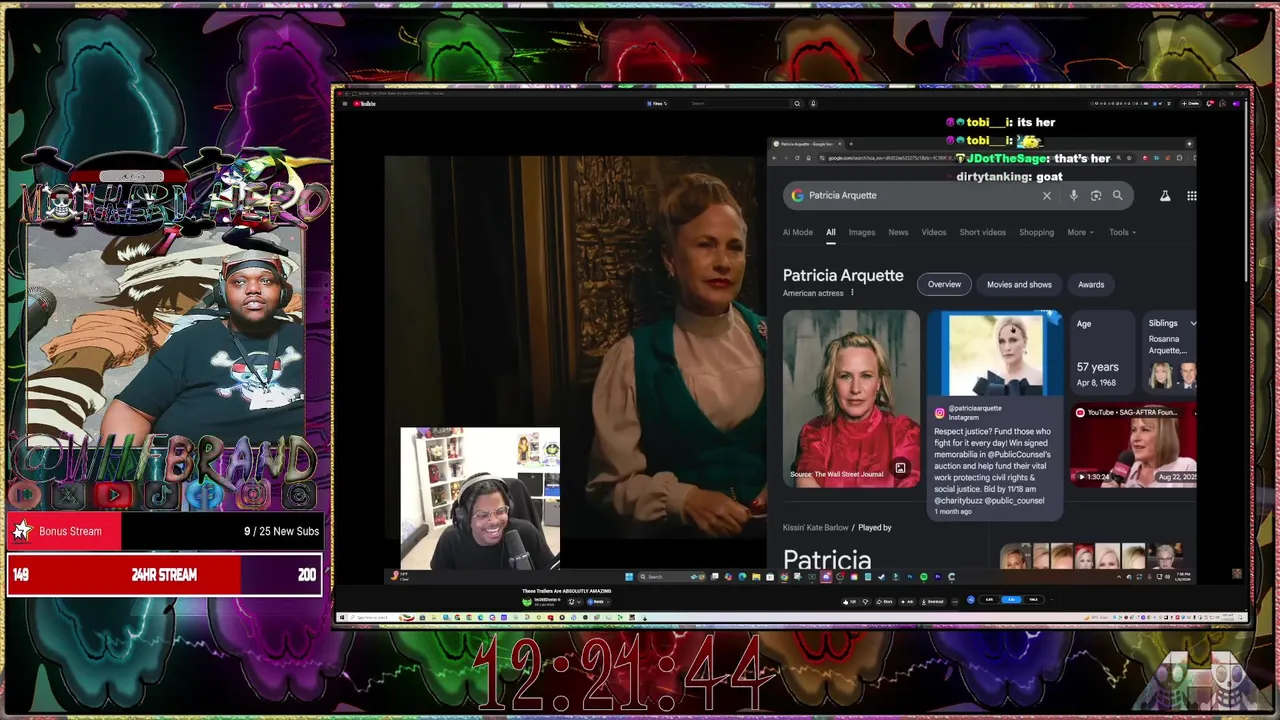Select the Movies and shows chip

pyautogui.click(x=1019, y=284)
